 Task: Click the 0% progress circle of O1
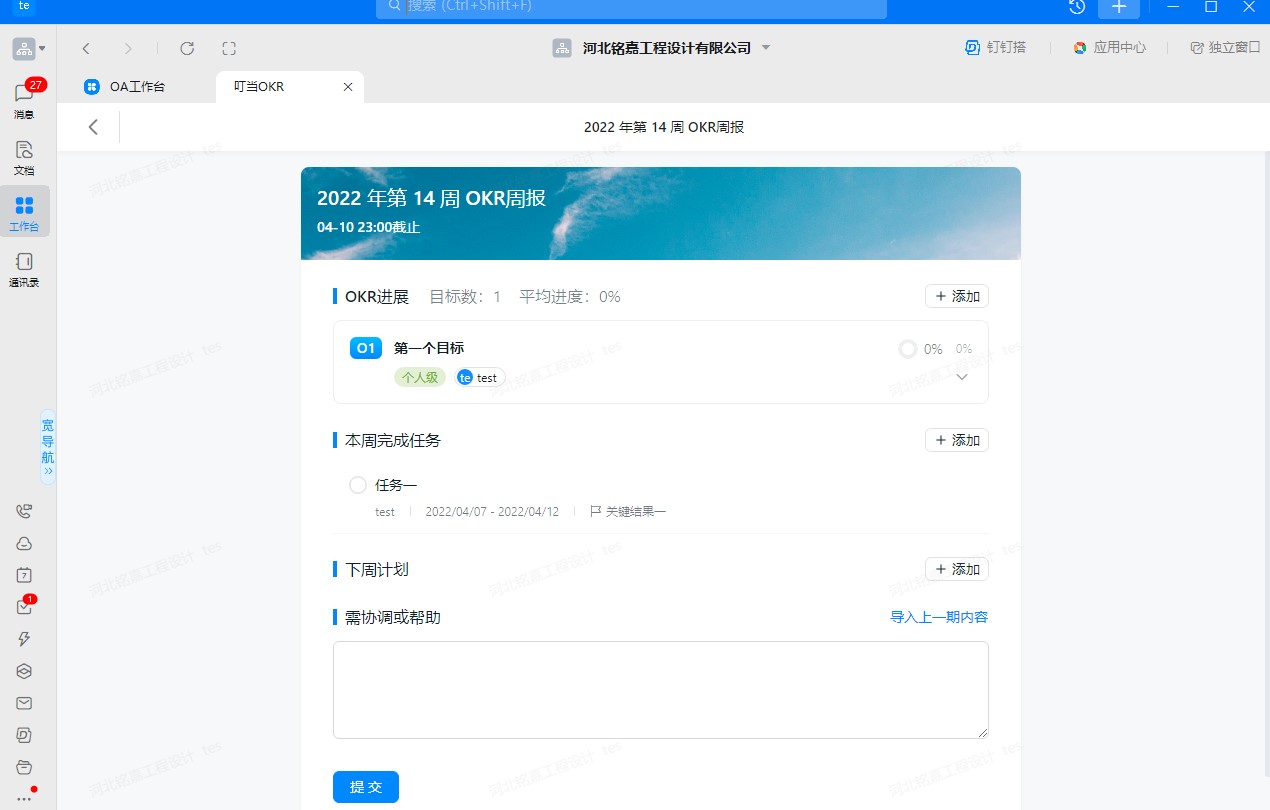[908, 349]
